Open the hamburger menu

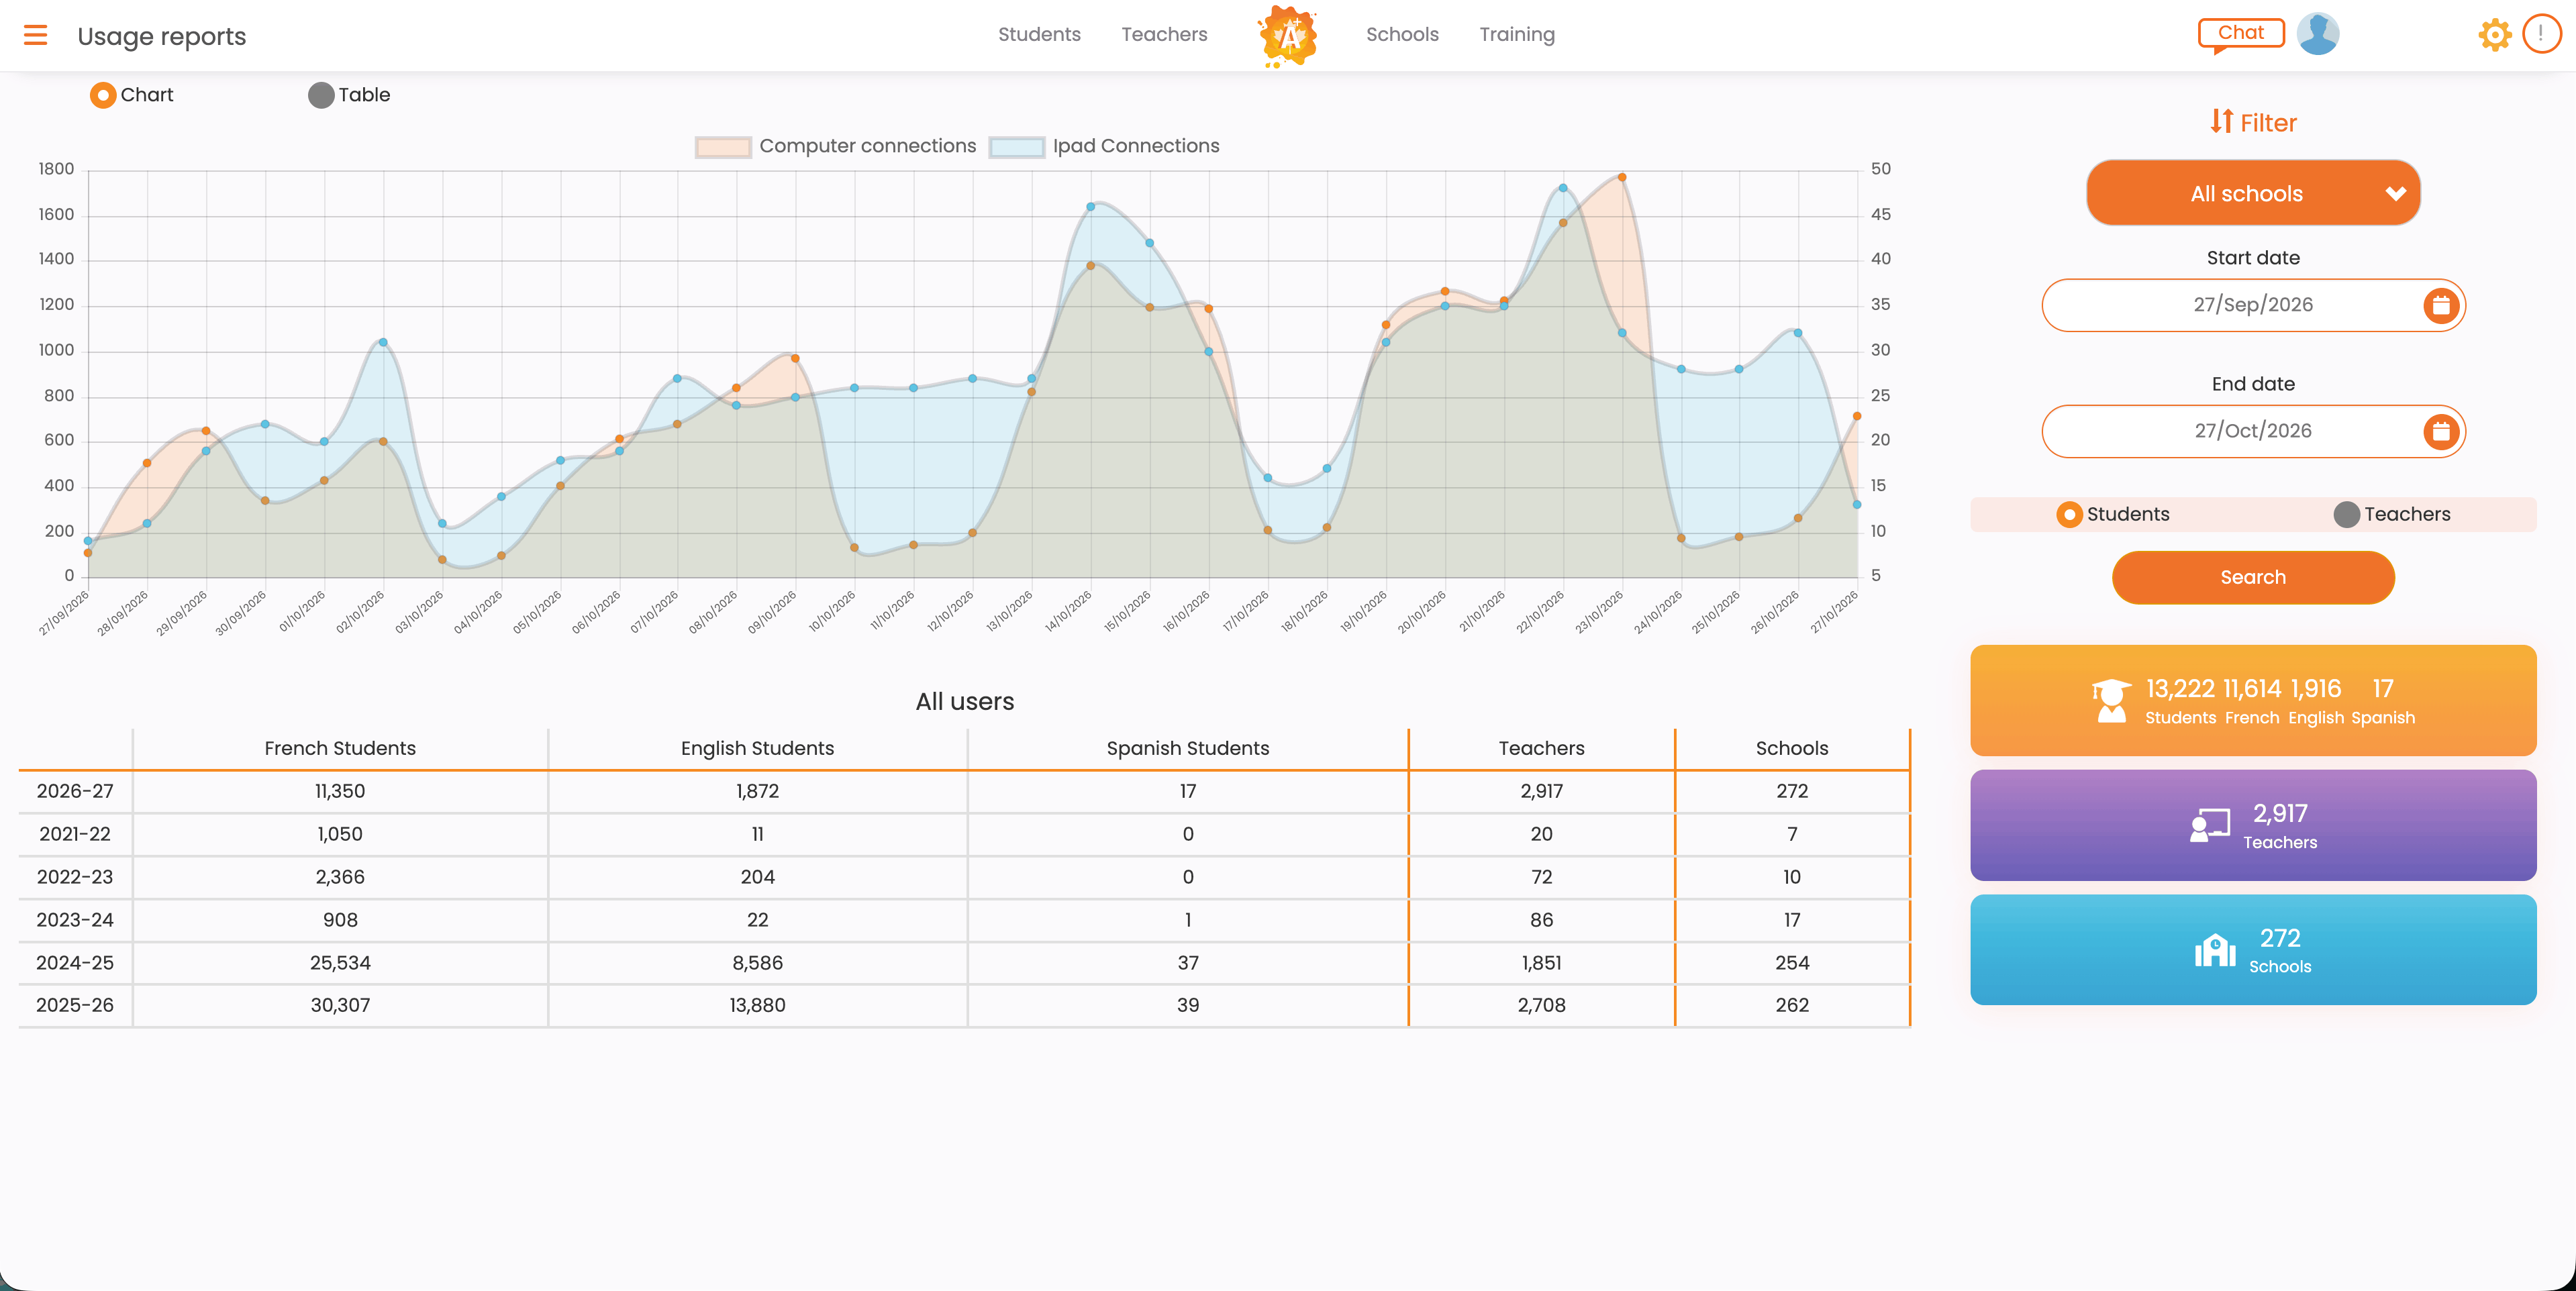(x=36, y=36)
